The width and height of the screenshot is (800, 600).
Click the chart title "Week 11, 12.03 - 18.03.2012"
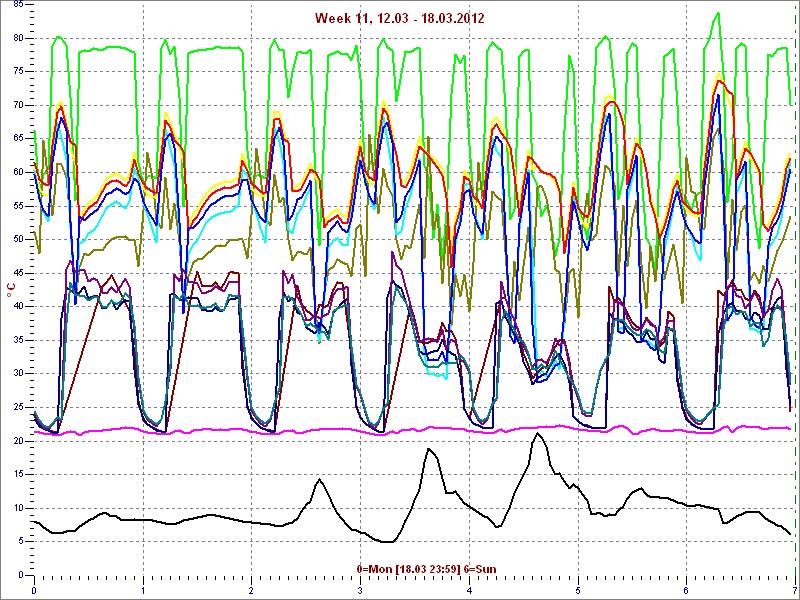(x=399, y=18)
